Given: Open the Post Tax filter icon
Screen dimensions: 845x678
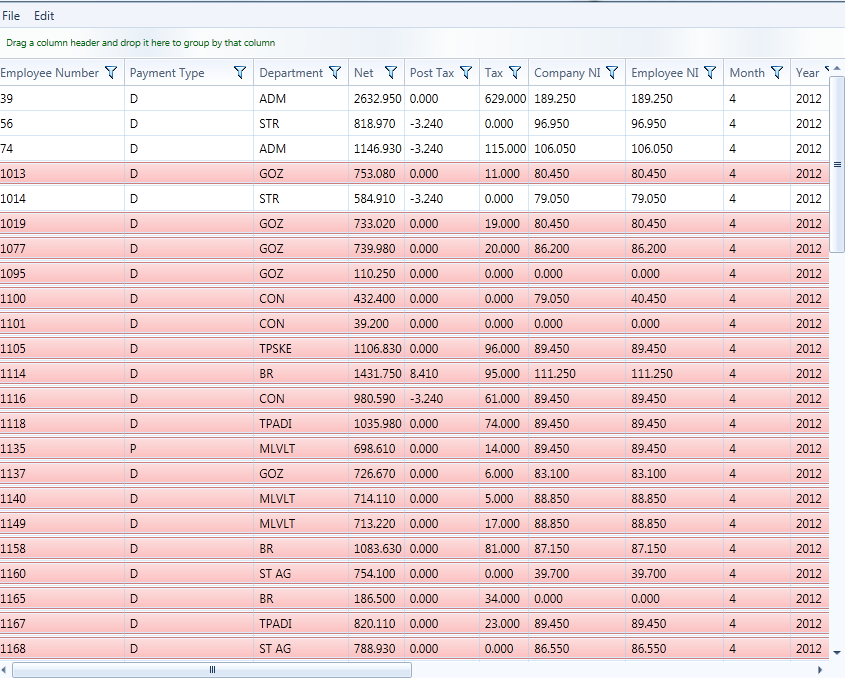Looking at the screenshot, I should click(466, 73).
